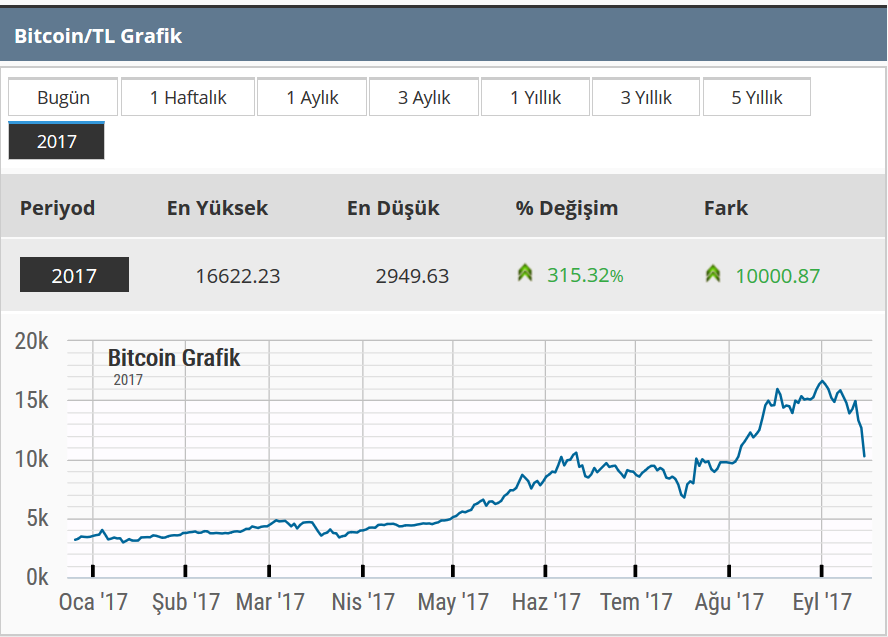Click the En Yüksek column header
The height and width of the screenshot is (637, 888).
[217, 208]
